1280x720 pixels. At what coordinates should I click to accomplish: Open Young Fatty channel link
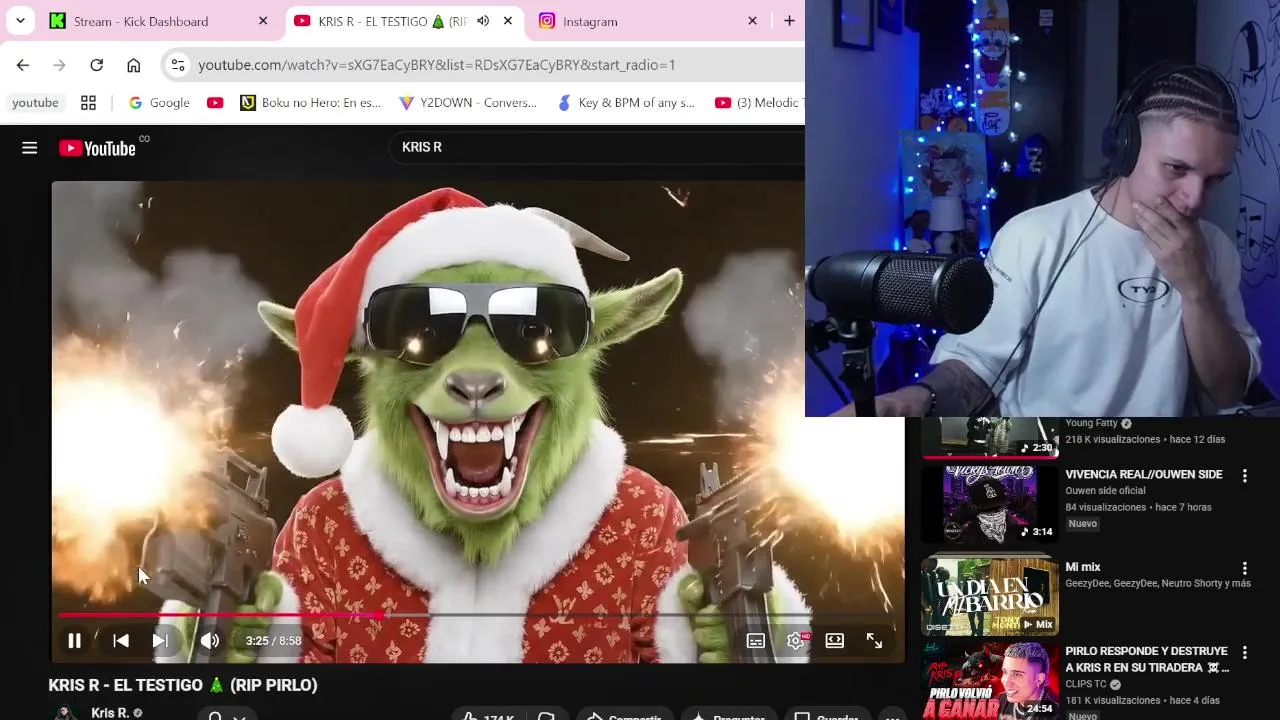pyautogui.click(x=1091, y=423)
